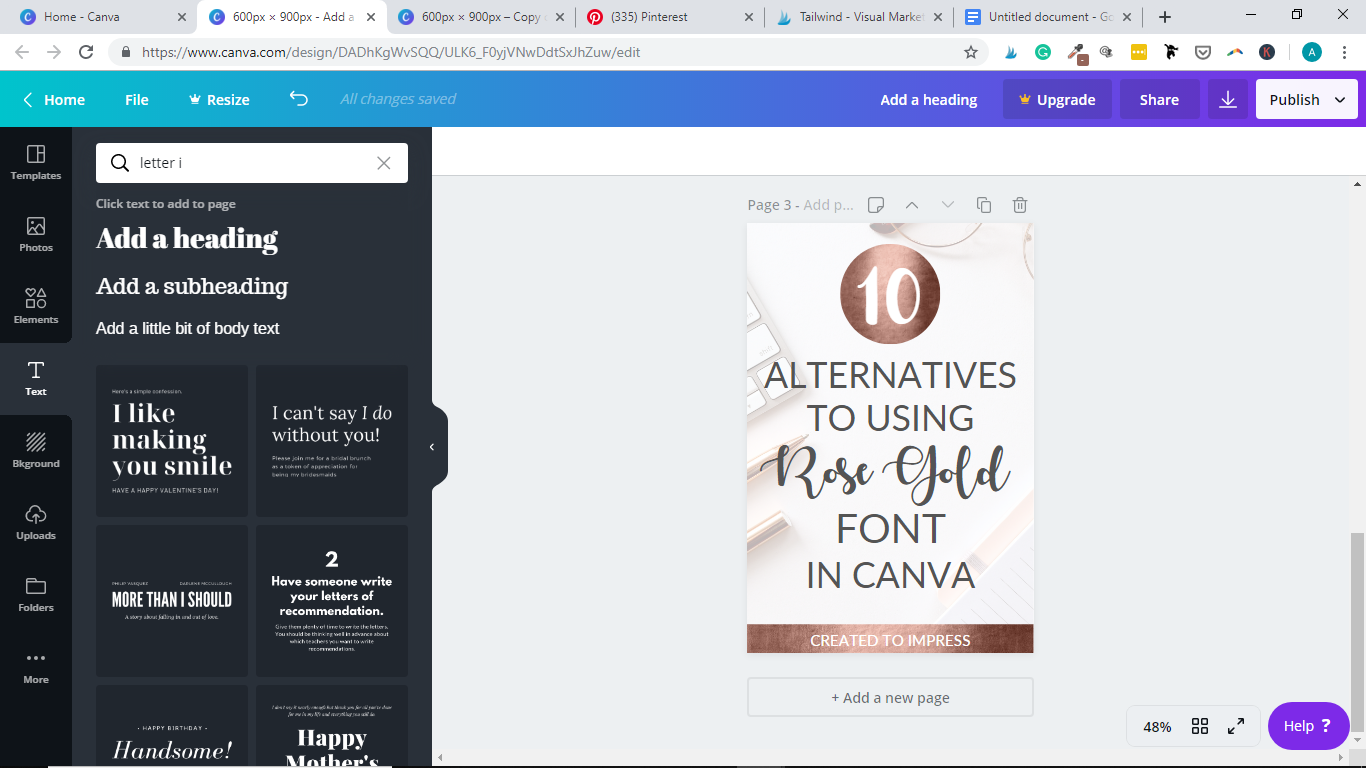This screenshot has height=768, width=1366.
Task: Open the 48% zoom level menu
Action: click(1157, 727)
